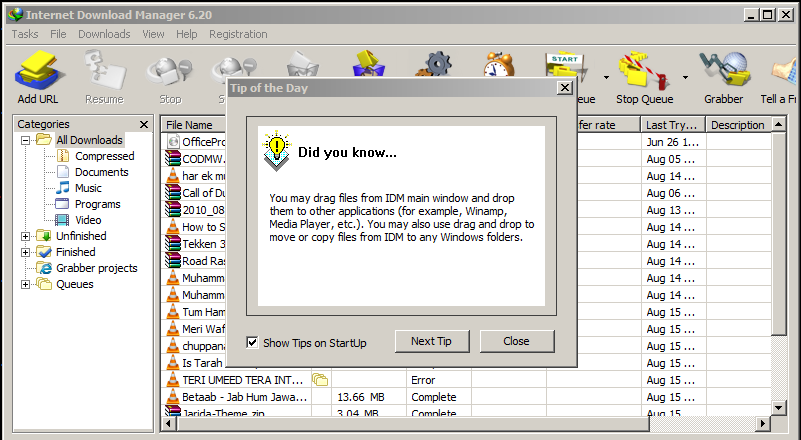Click the Options gear icon
801x440 pixels.
click(x=436, y=64)
